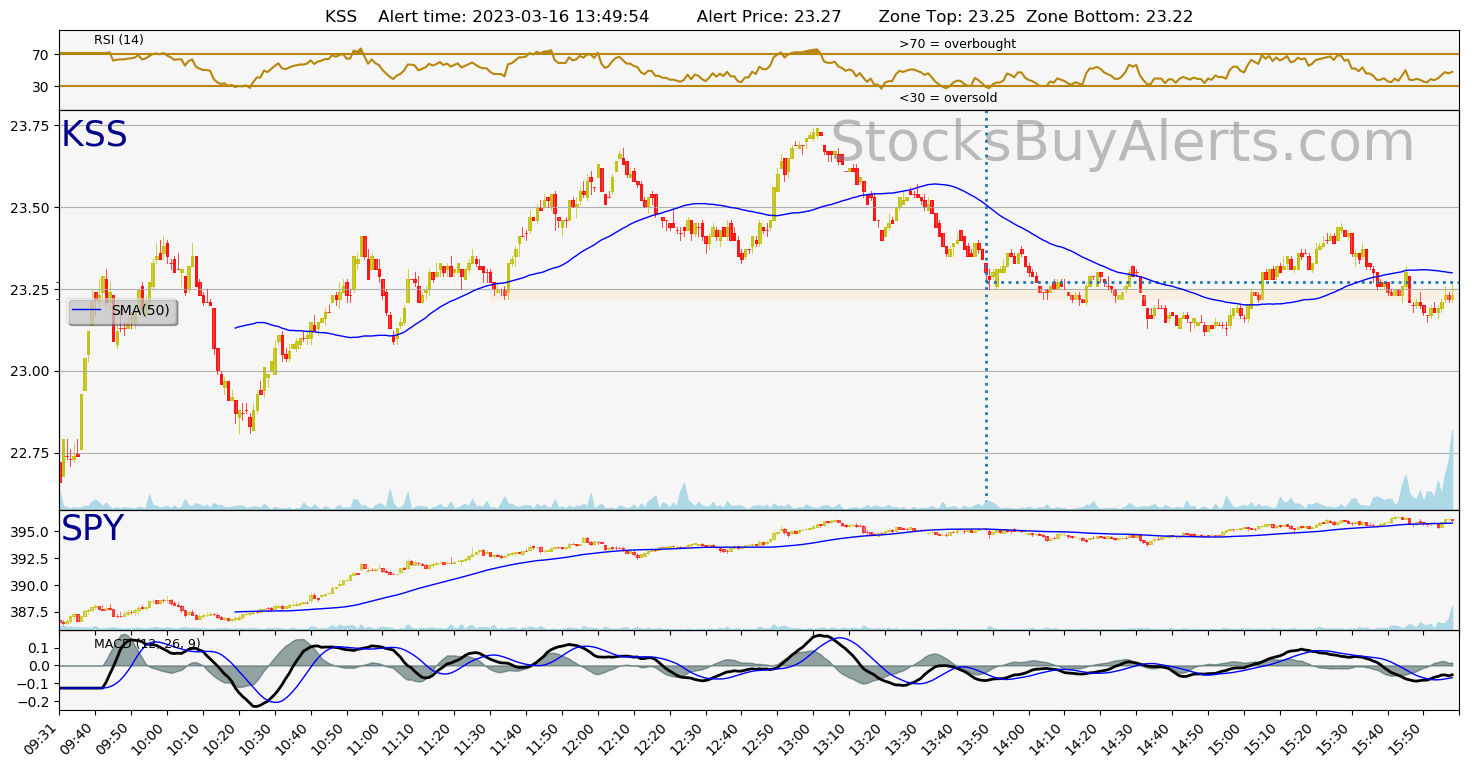Click the MACD (12, 26, 9) indicator label

coord(147,644)
